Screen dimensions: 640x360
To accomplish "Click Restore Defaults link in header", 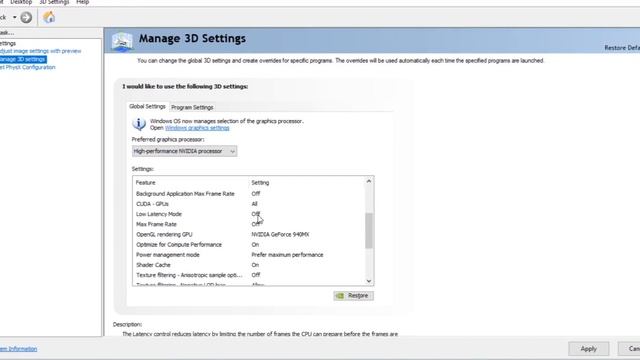I will (622, 48).
